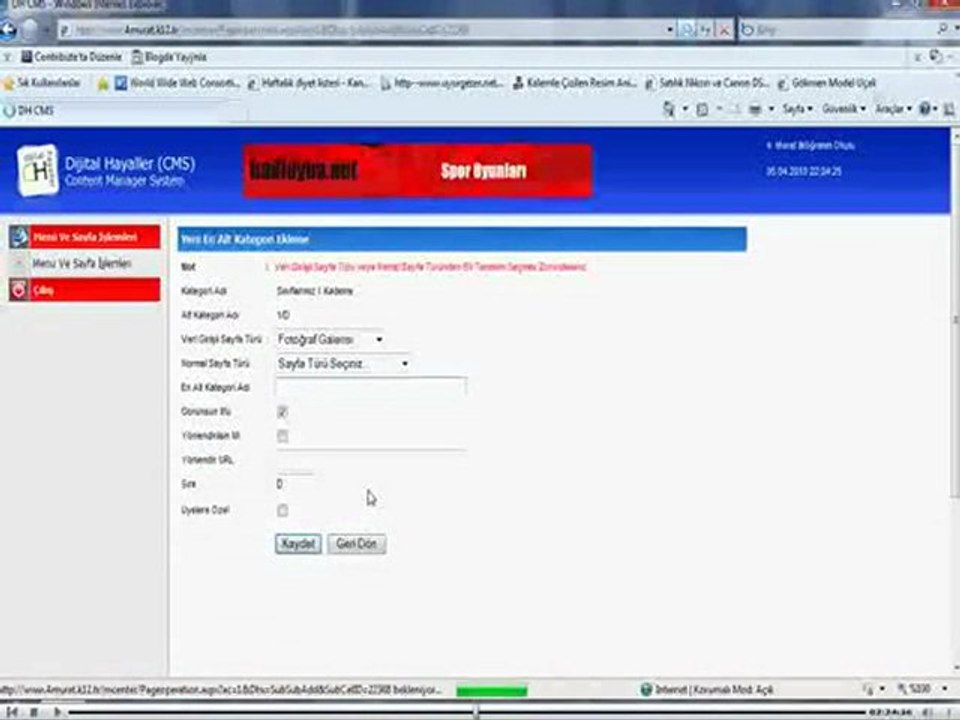
Task: Open the address bar history dropdown arrow
Action: (x=670, y=29)
